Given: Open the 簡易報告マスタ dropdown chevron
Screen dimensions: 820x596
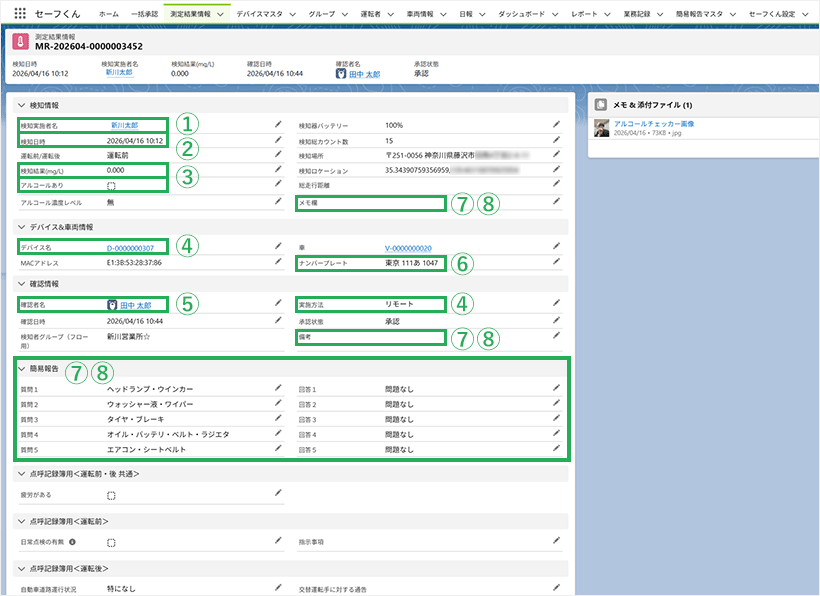Looking at the screenshot, I should (x=733, y=14).
